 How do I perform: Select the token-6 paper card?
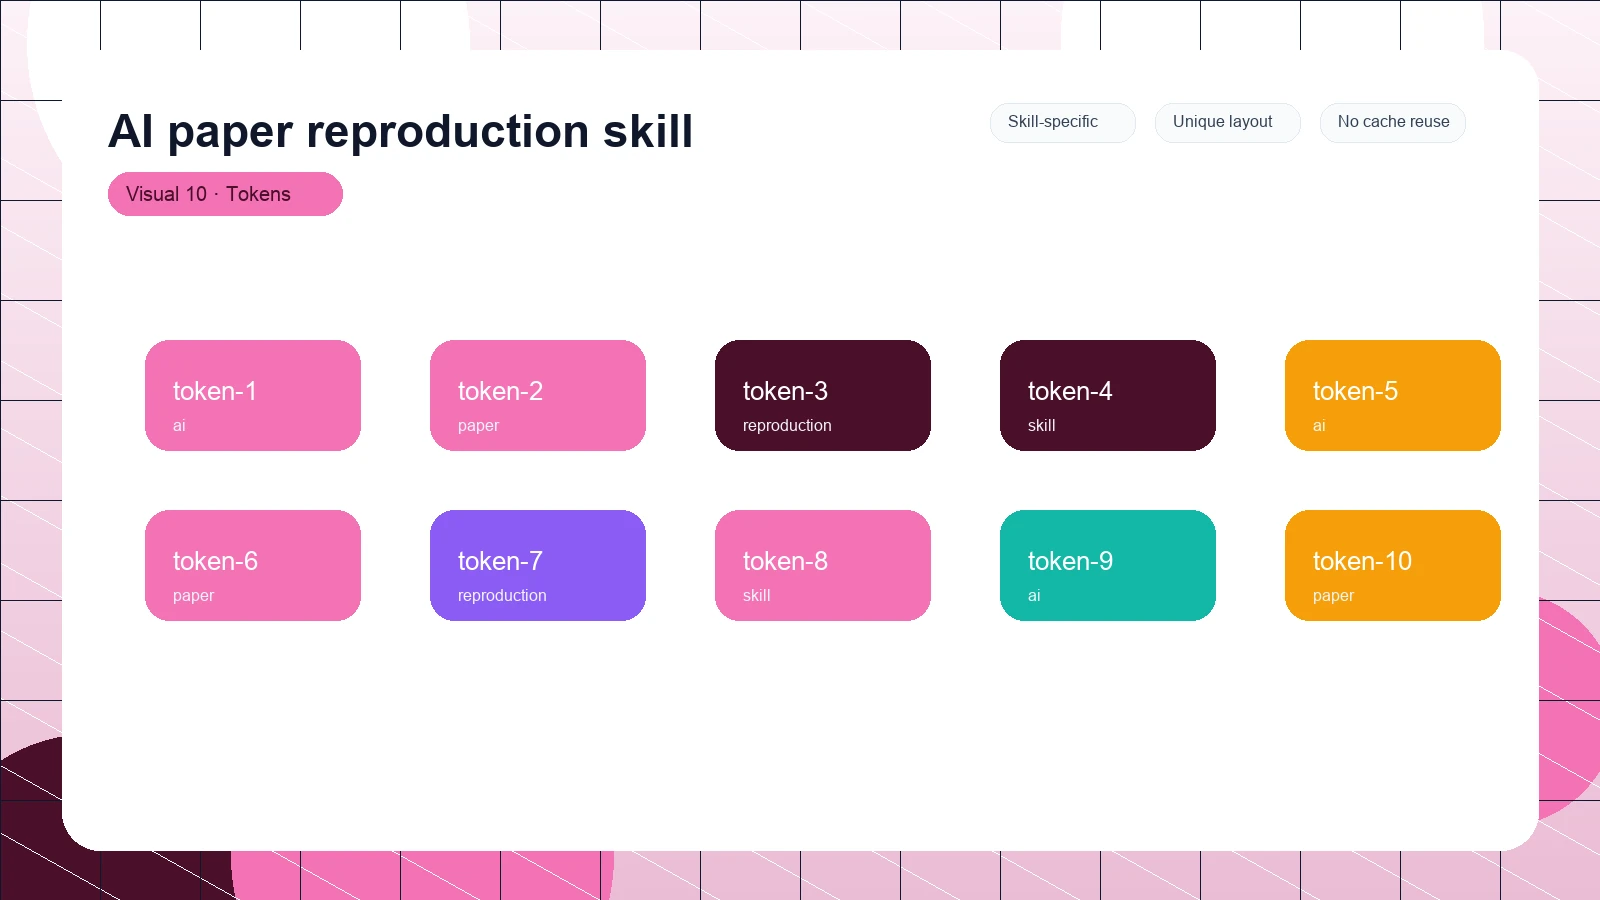tap(253, 565)
